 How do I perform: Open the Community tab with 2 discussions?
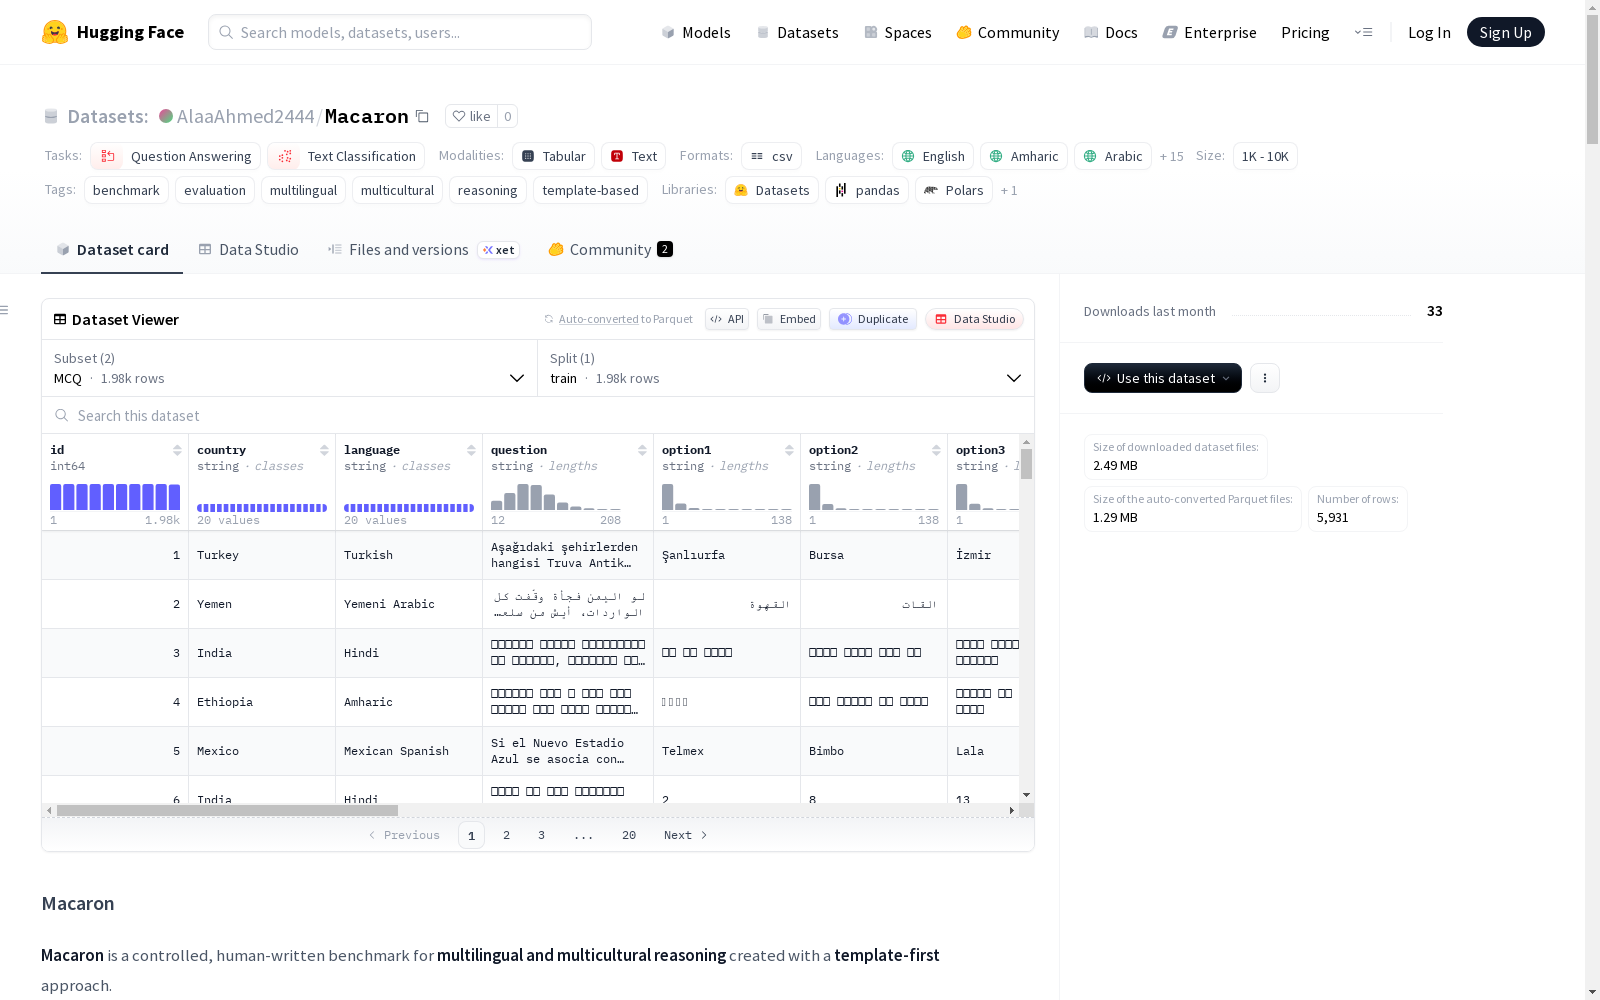tap(610, 250)
